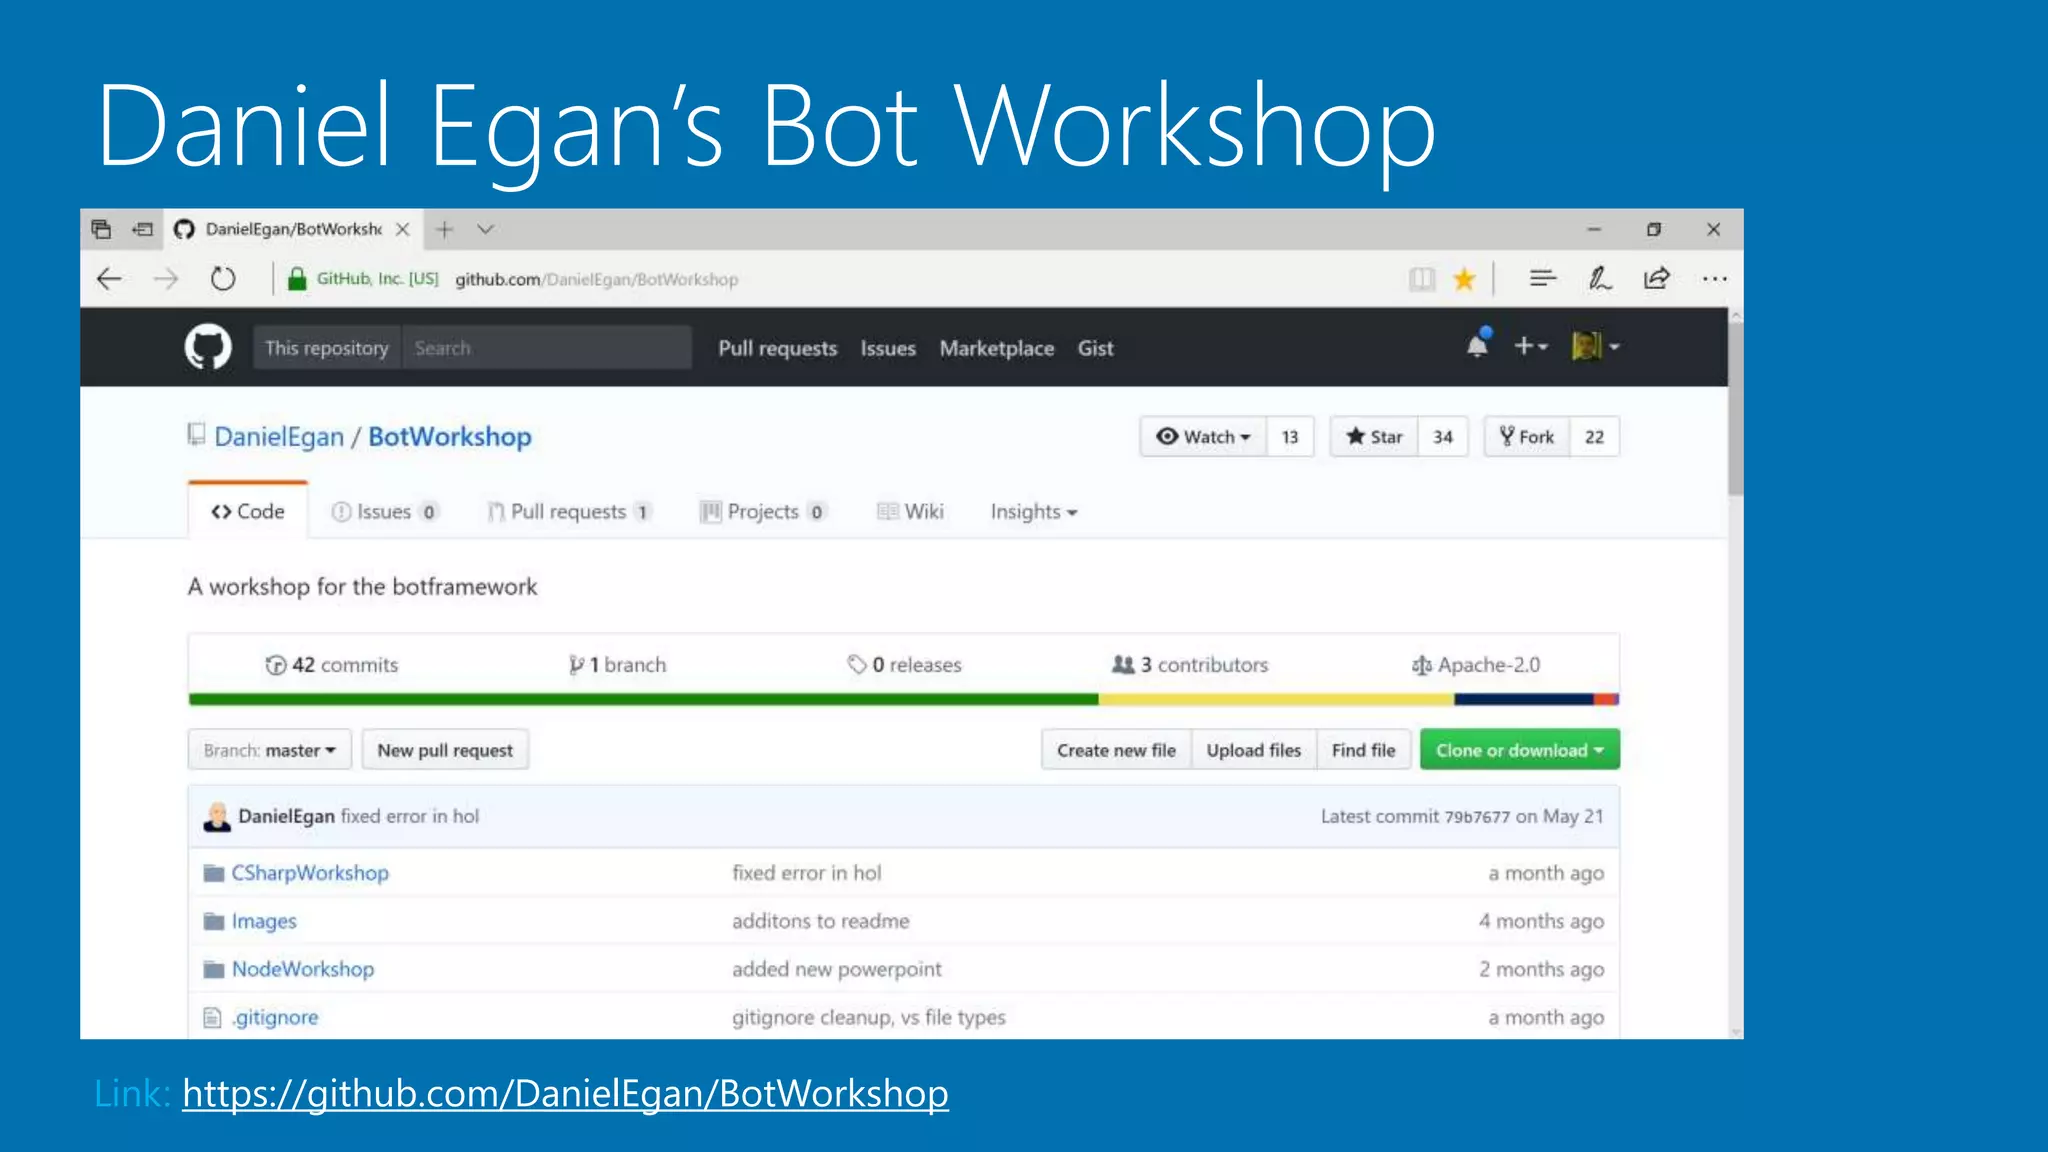Click the web note pen icon
Viewport: 2048px width, 1152px height.
tap(1600, 278)
